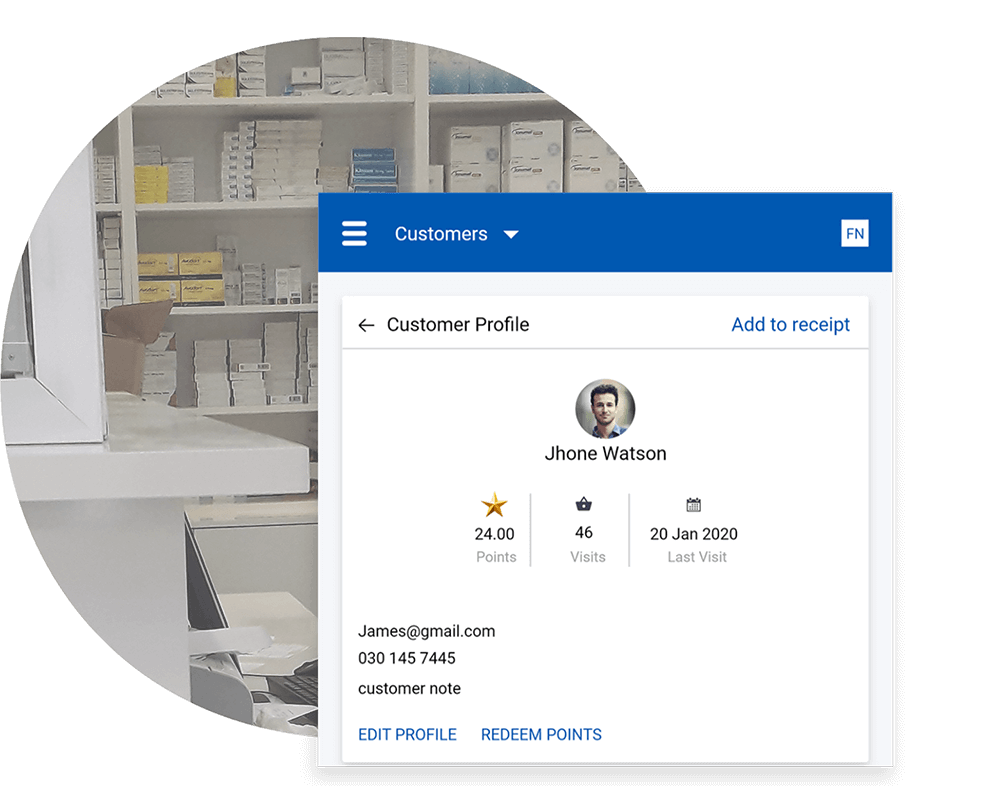This screenshot has width=1000, height=800.
Task: Click the Visits label
Action: pyautogui.click(x=588, y=557)
